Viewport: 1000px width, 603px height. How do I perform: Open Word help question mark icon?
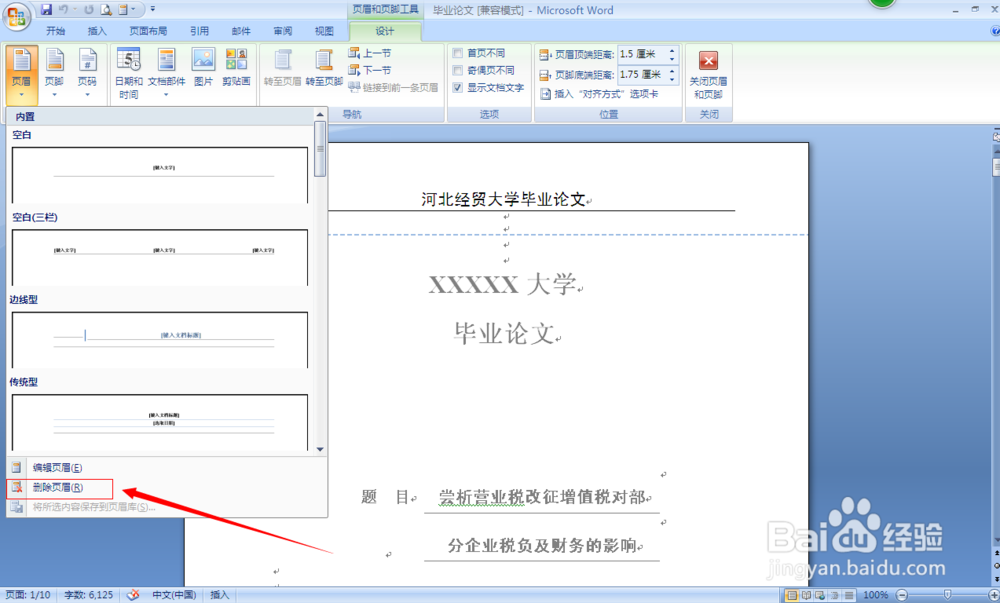click(995, 31)
